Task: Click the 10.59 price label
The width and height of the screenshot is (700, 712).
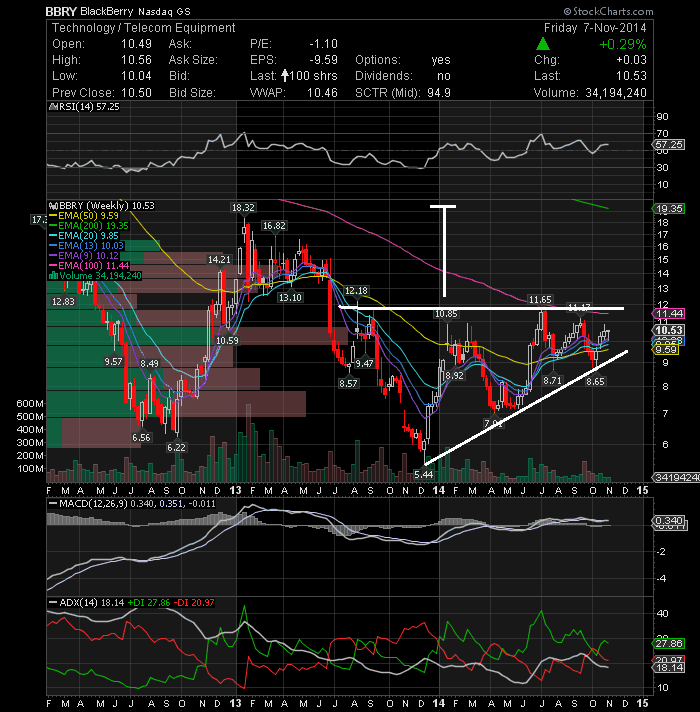Action: pyautogui.click(x=227, y=340)
